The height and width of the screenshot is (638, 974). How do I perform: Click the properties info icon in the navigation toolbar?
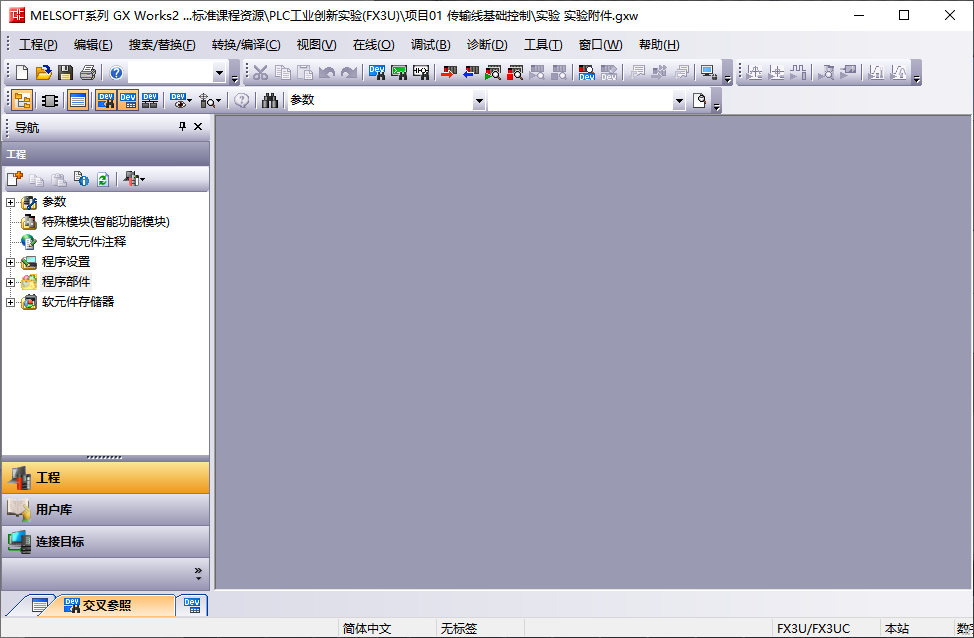tap(81, 179)
